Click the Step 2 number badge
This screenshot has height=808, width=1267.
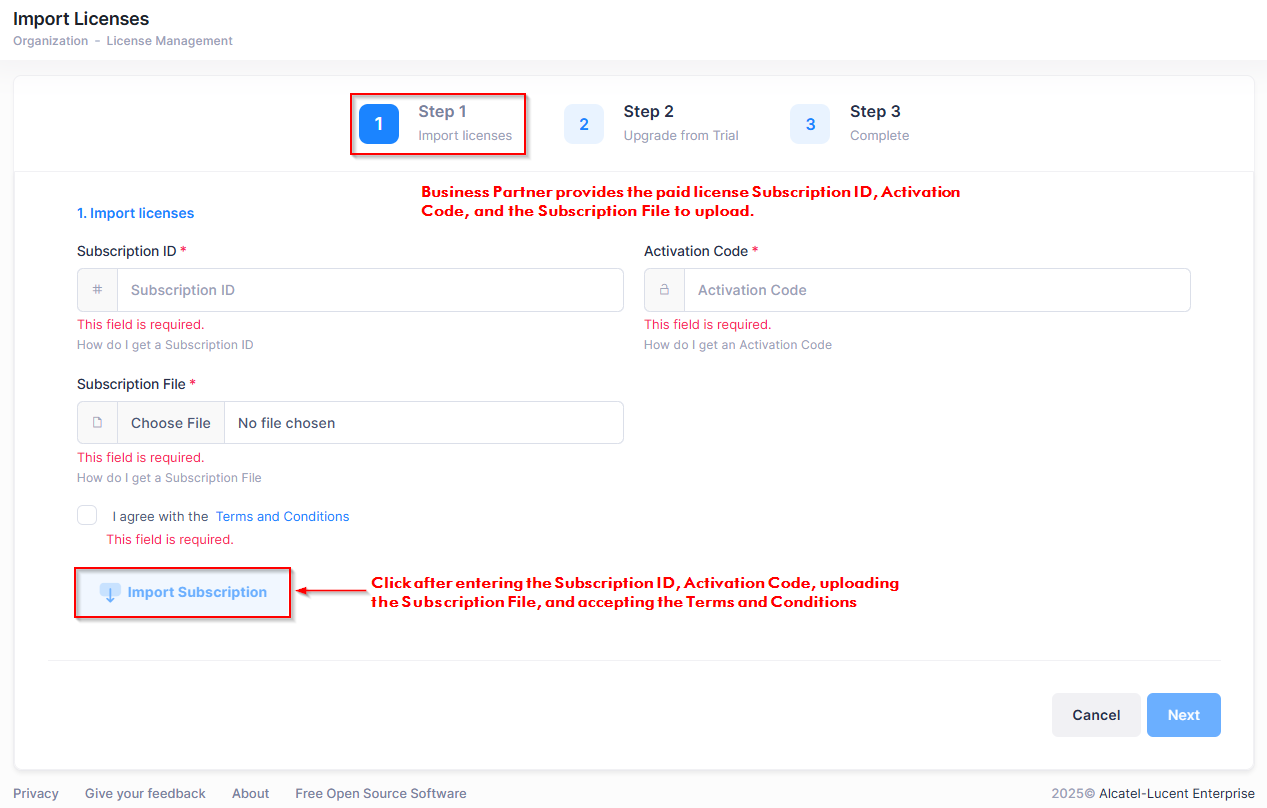[584, 124]
